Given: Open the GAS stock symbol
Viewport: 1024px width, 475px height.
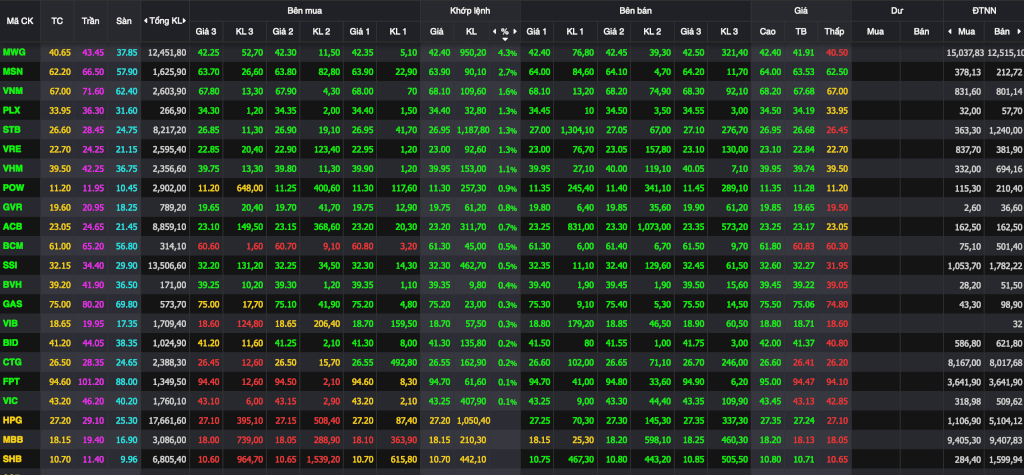Looking at the screenshot, I should 12,304.
